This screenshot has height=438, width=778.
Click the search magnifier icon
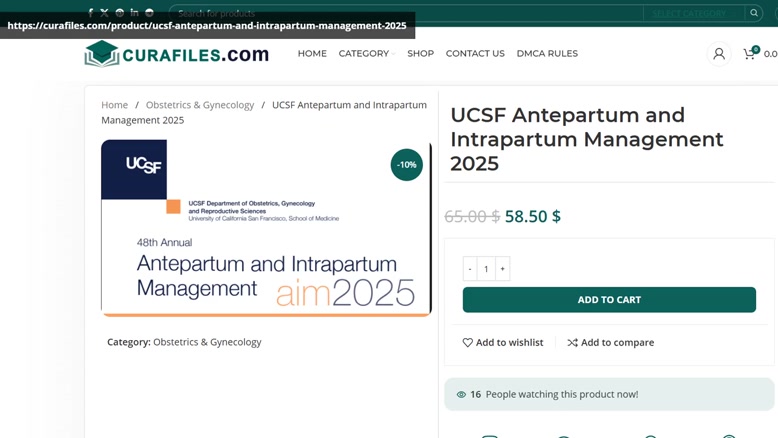pyautogui.click(x=754, y=13)
